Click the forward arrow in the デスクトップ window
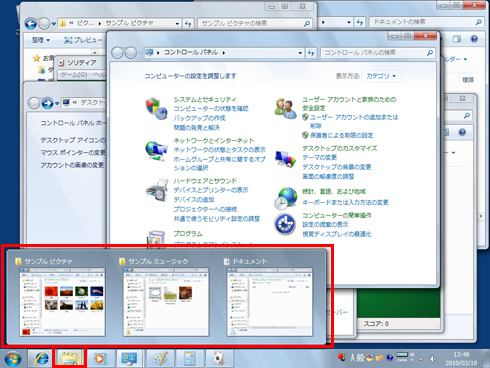The height and width of the screenshot is (368, 490). pyautogui.click(x=47, y=103)
